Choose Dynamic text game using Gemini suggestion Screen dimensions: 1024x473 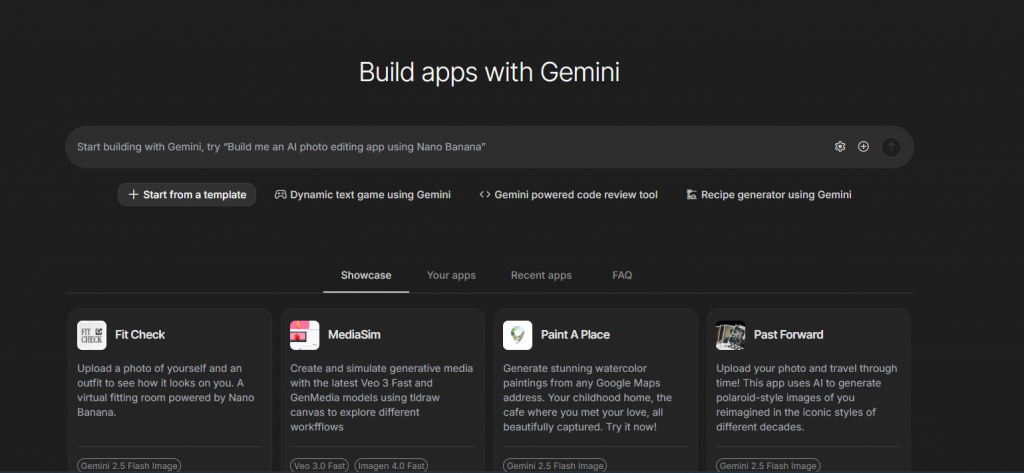click(x=362, y=195)
